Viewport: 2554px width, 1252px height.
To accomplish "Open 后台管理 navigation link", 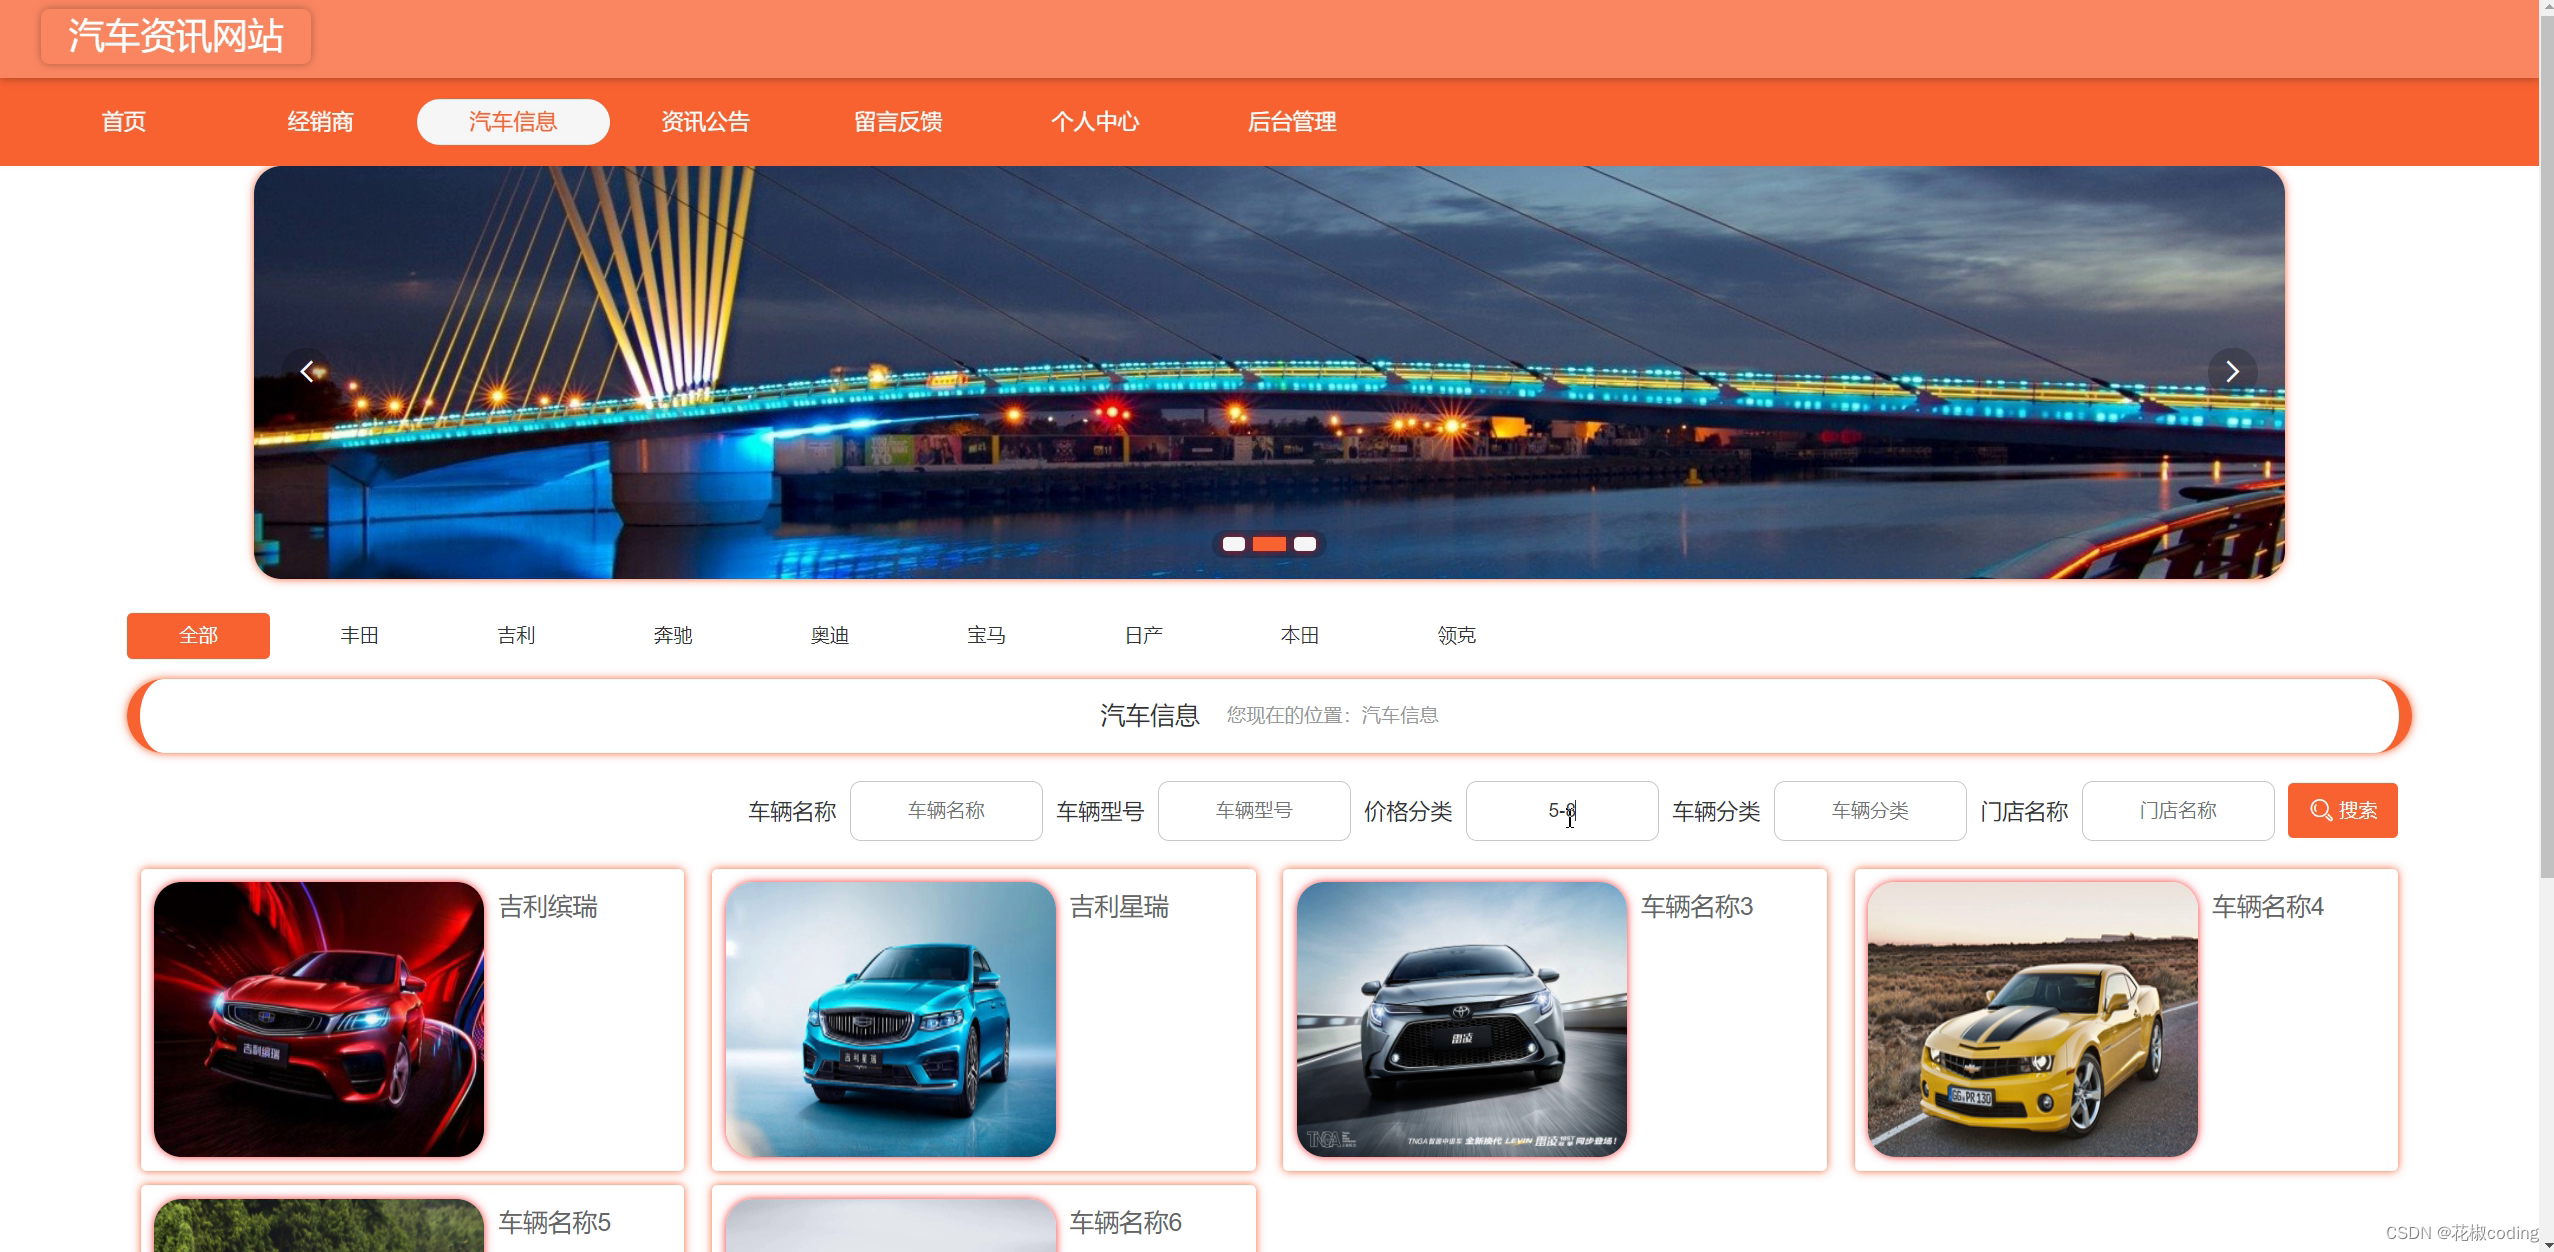I will [x=1291, y=122].
